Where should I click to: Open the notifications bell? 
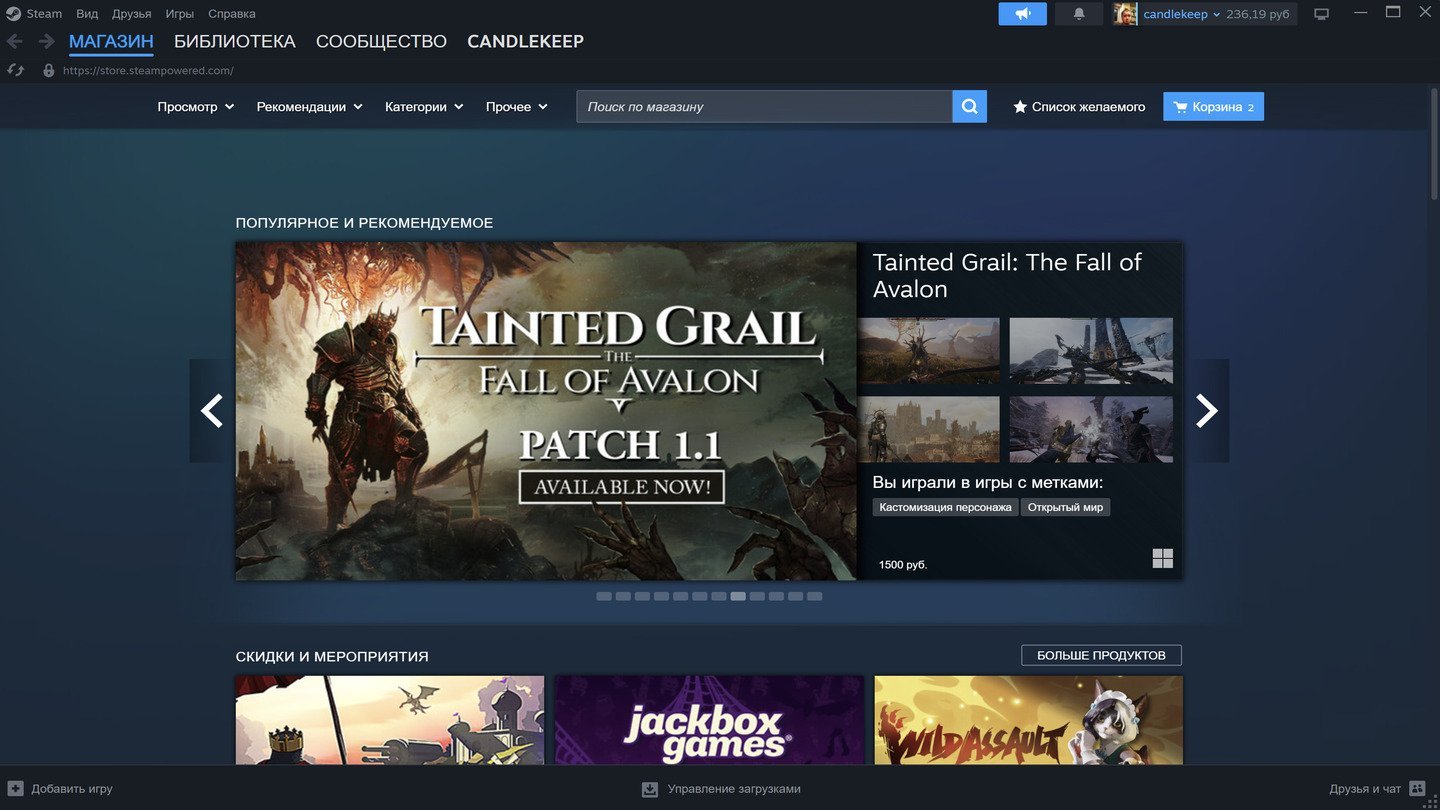click(1079, 14)
